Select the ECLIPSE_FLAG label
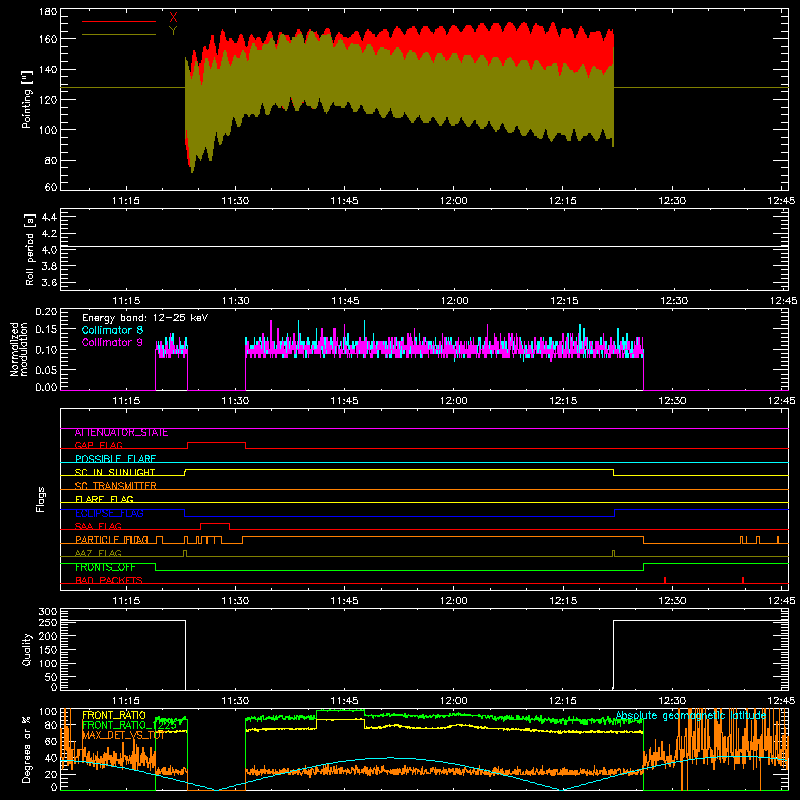The width and height of the screenshot is (800, 800). tap(109, 513)
